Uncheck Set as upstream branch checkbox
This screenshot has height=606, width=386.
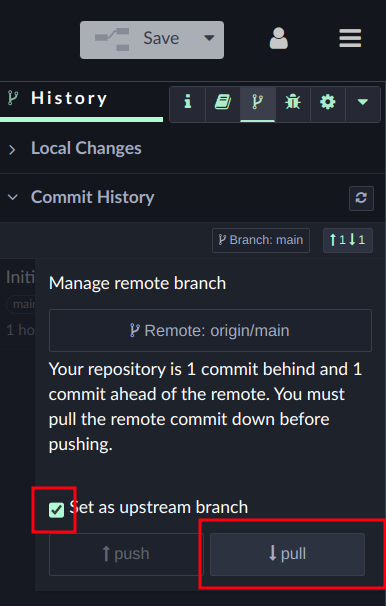click(56, 510)
